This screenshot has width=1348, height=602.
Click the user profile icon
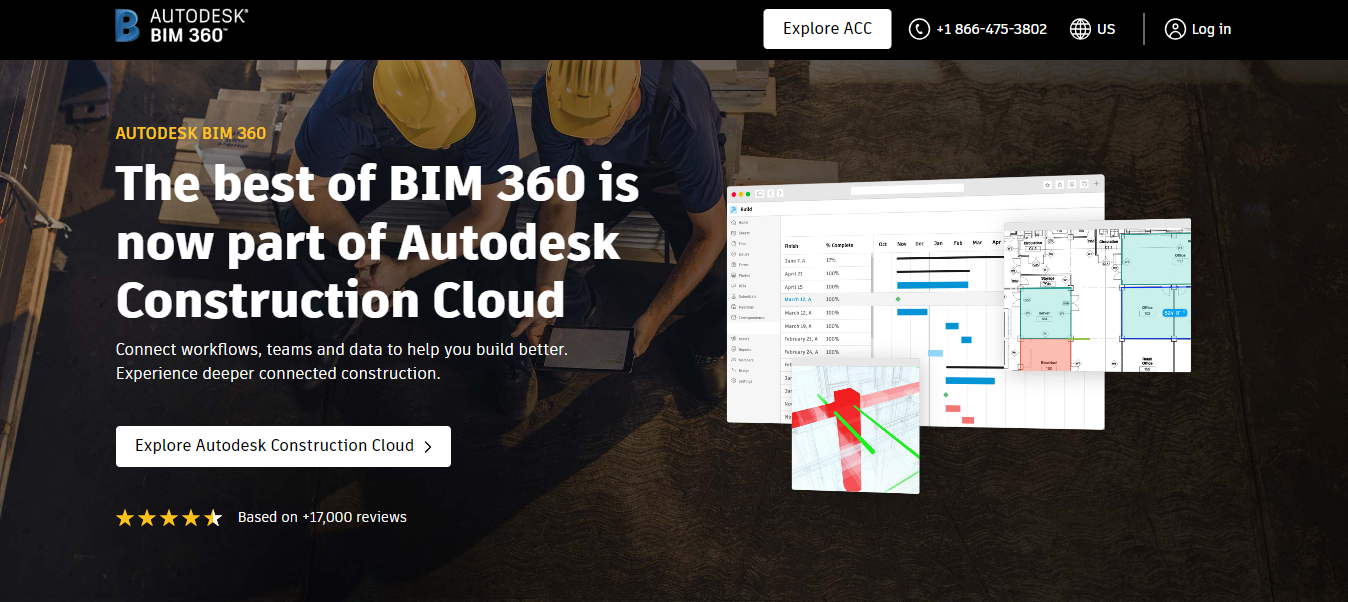[x=1175, y=29]
